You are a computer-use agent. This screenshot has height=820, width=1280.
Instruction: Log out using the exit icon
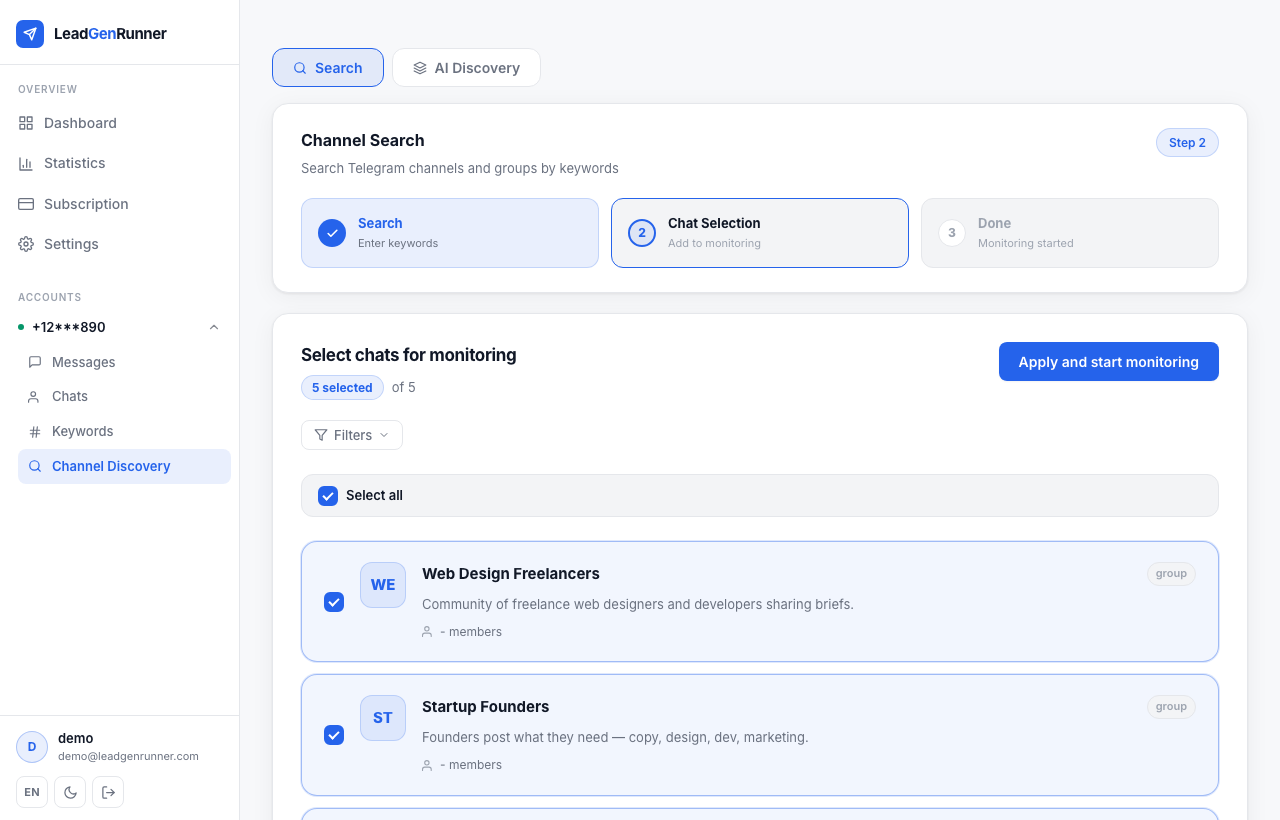pos(108,792)
